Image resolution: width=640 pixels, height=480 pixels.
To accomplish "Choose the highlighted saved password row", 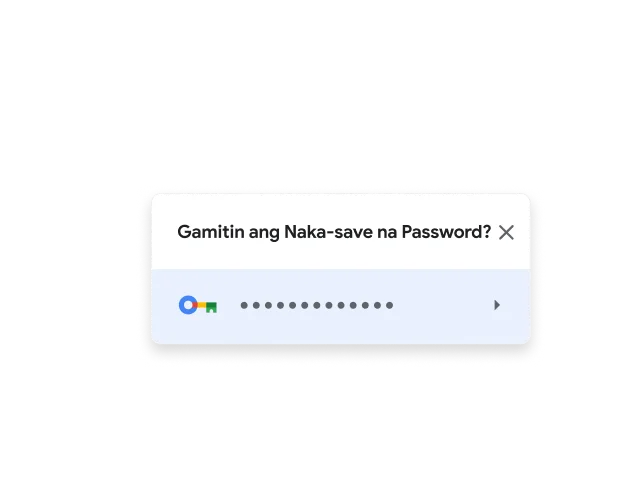I will coord(341,306).
